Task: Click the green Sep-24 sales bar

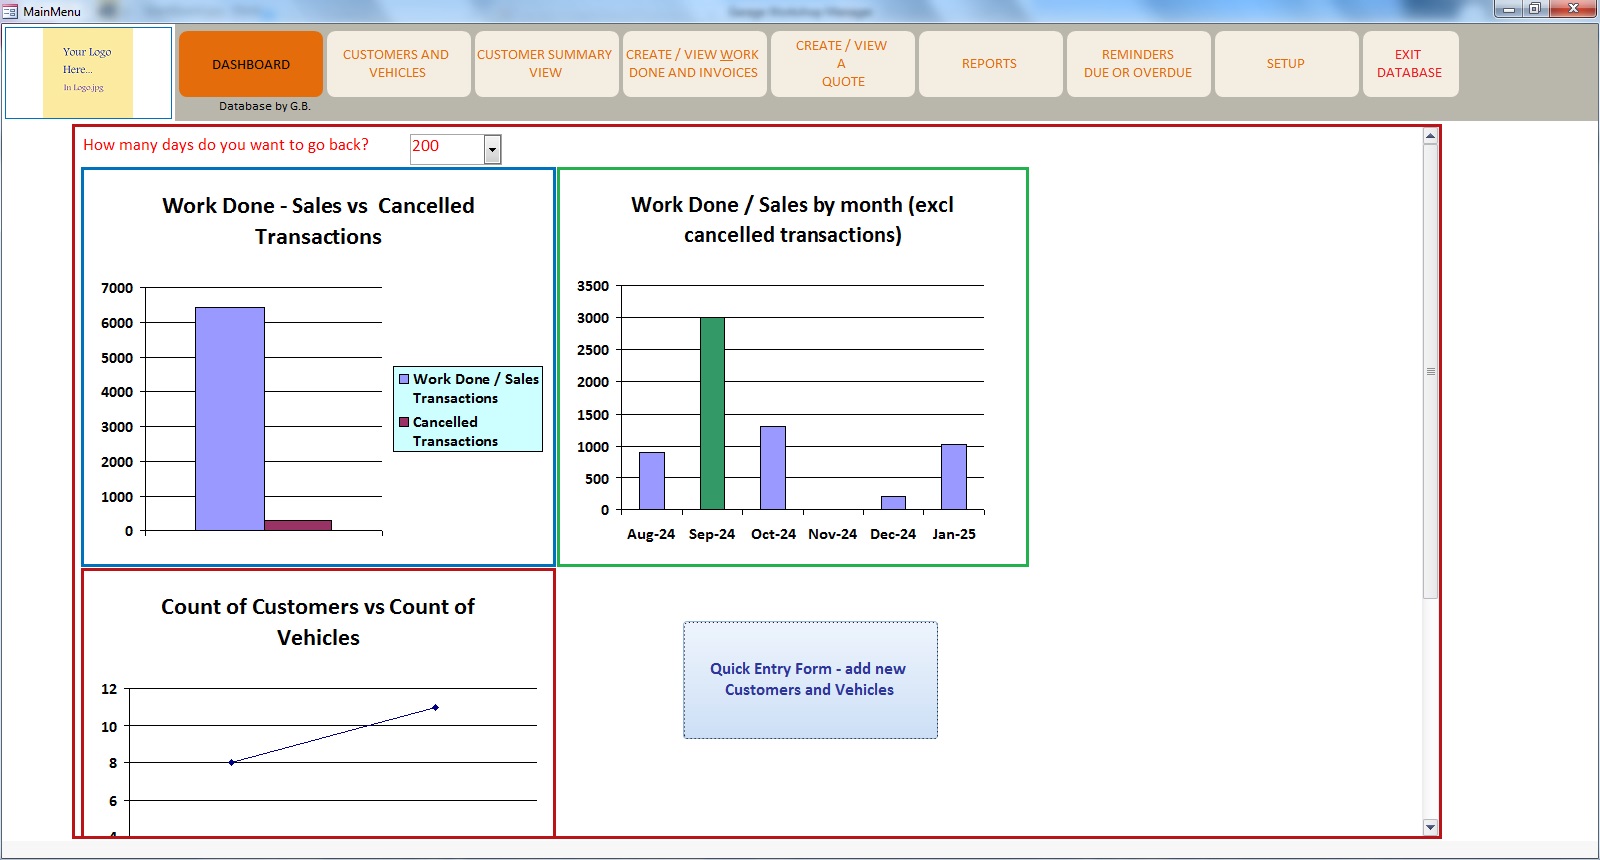Action: click(x=712, y=413)
